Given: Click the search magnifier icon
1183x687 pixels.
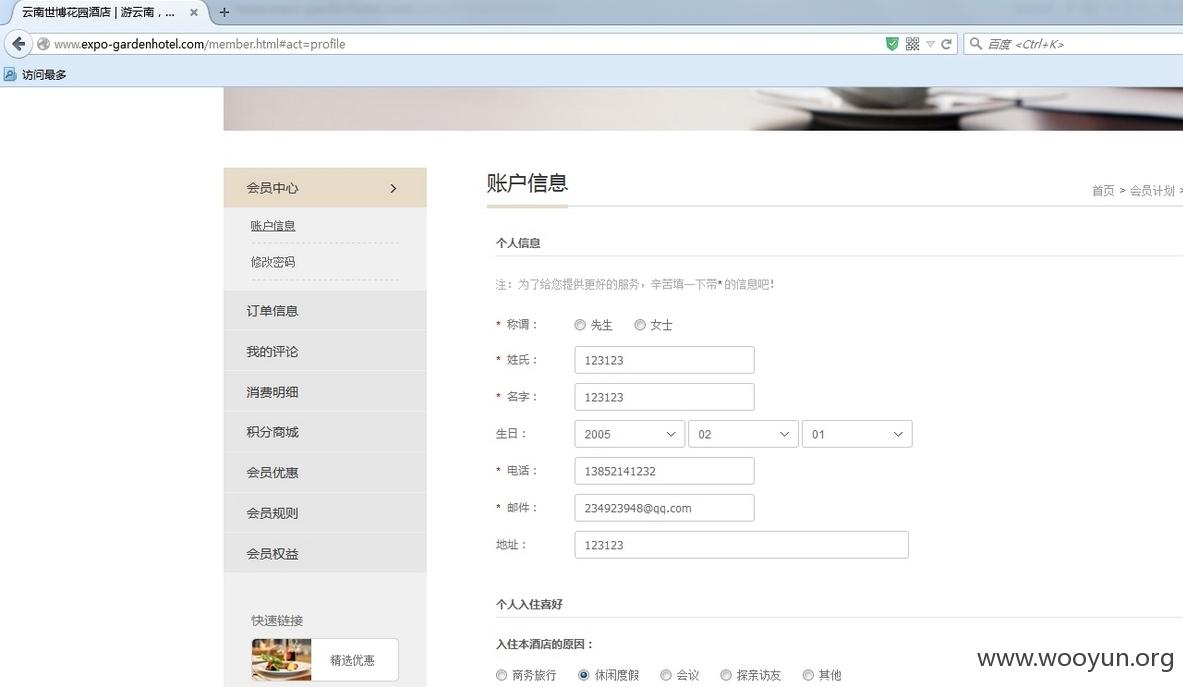Looking at the screenshot, I should tap(976, 44).
